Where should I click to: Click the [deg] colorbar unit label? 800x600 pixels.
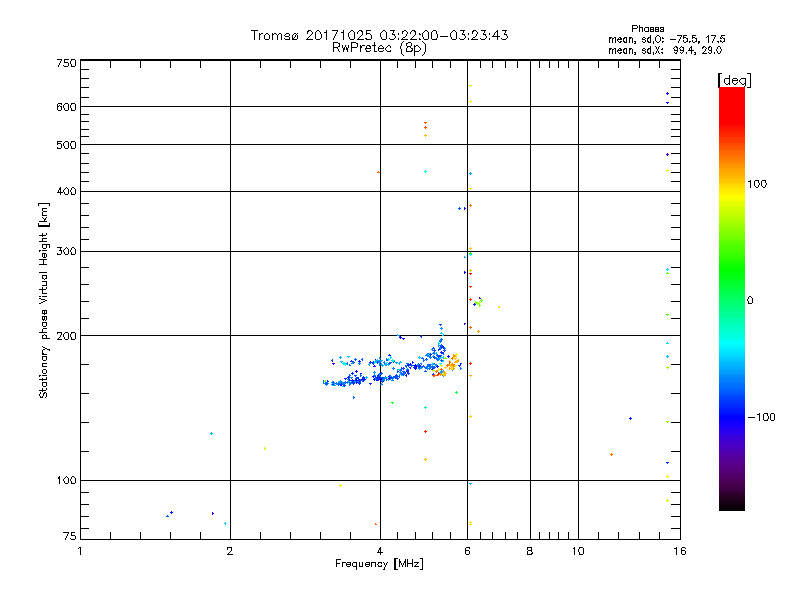point(734,80)
